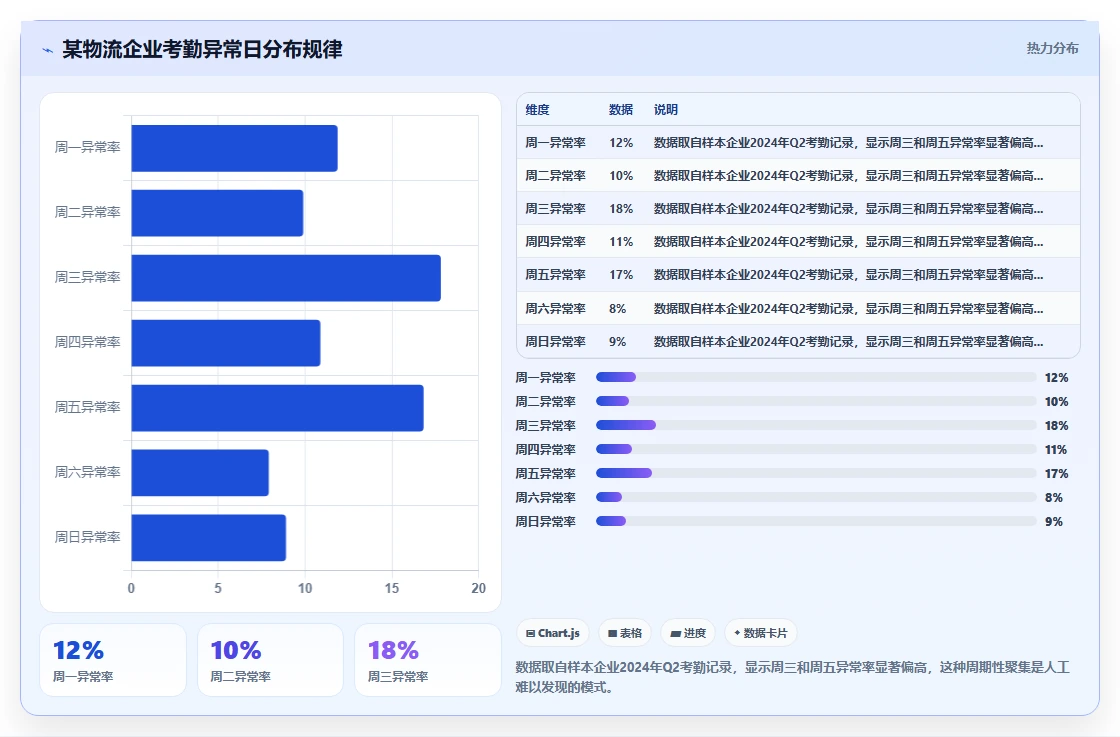Open the 10% 周二异常率 stat card
The height and width of the screenshot is (737, 1120).
[x=271, y=660]
